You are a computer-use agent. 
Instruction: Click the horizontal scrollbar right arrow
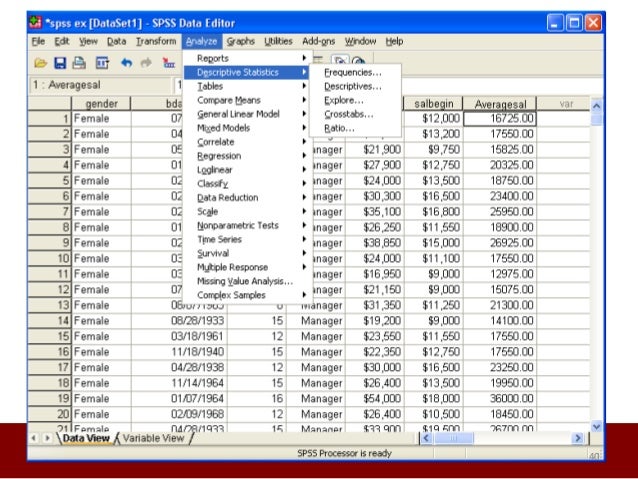click(577, 438)
